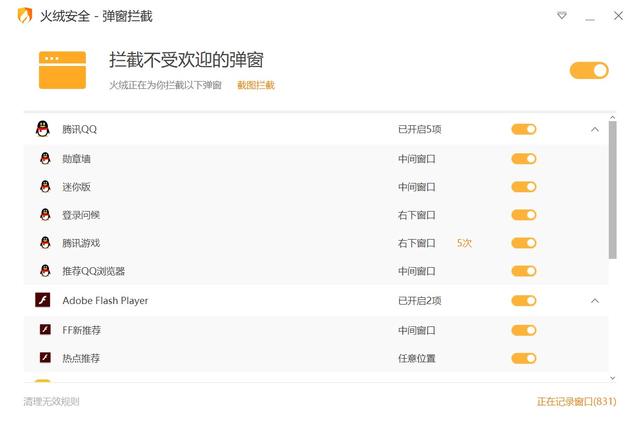Click the 腾讯游戏 rule name
The width and height of the screenshot is (640, 421).
[x=81, y=243]
